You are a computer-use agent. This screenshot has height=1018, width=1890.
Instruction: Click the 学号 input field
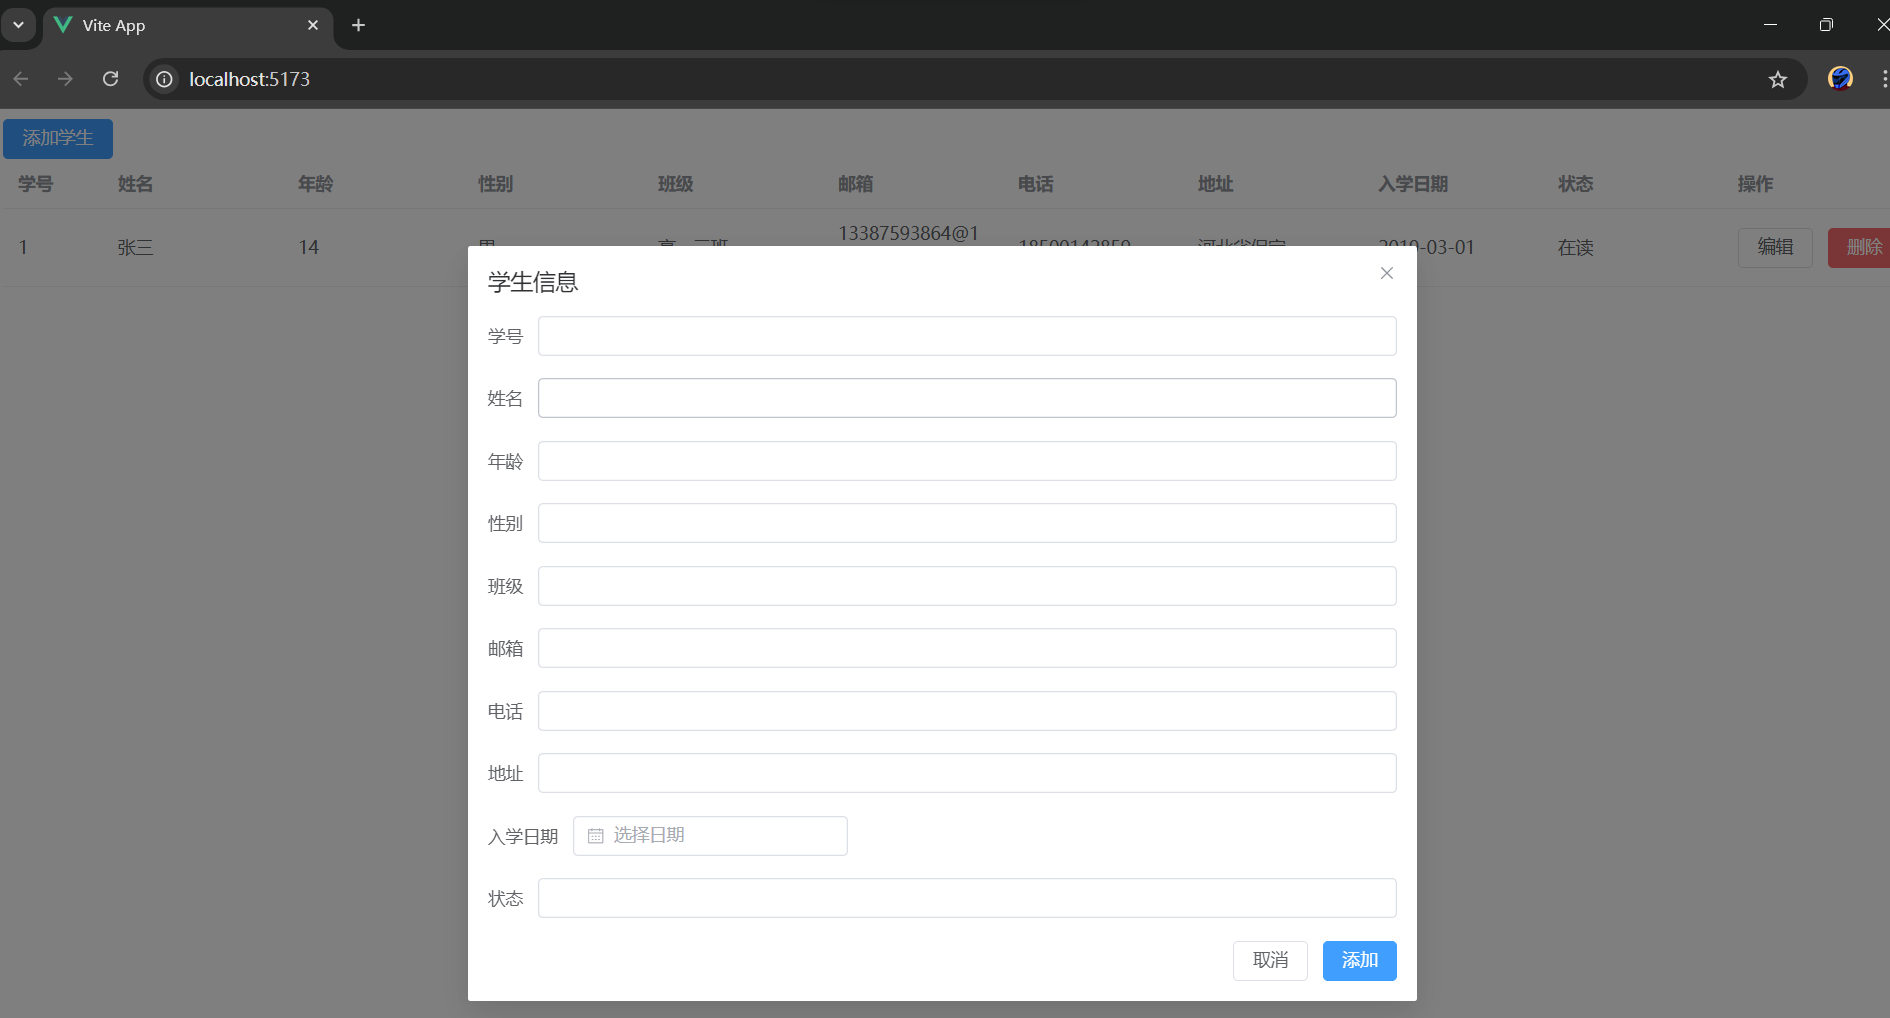(x=967, y=336)
